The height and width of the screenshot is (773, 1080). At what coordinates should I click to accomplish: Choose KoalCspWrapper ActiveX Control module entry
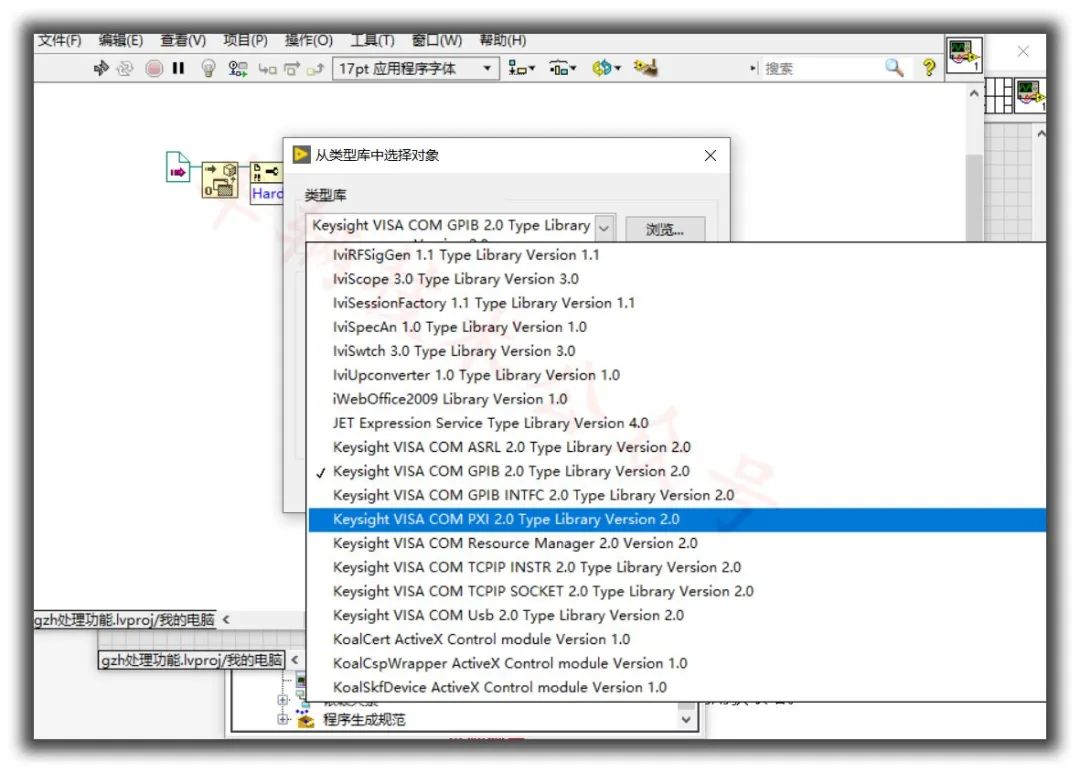click(676, 663)
